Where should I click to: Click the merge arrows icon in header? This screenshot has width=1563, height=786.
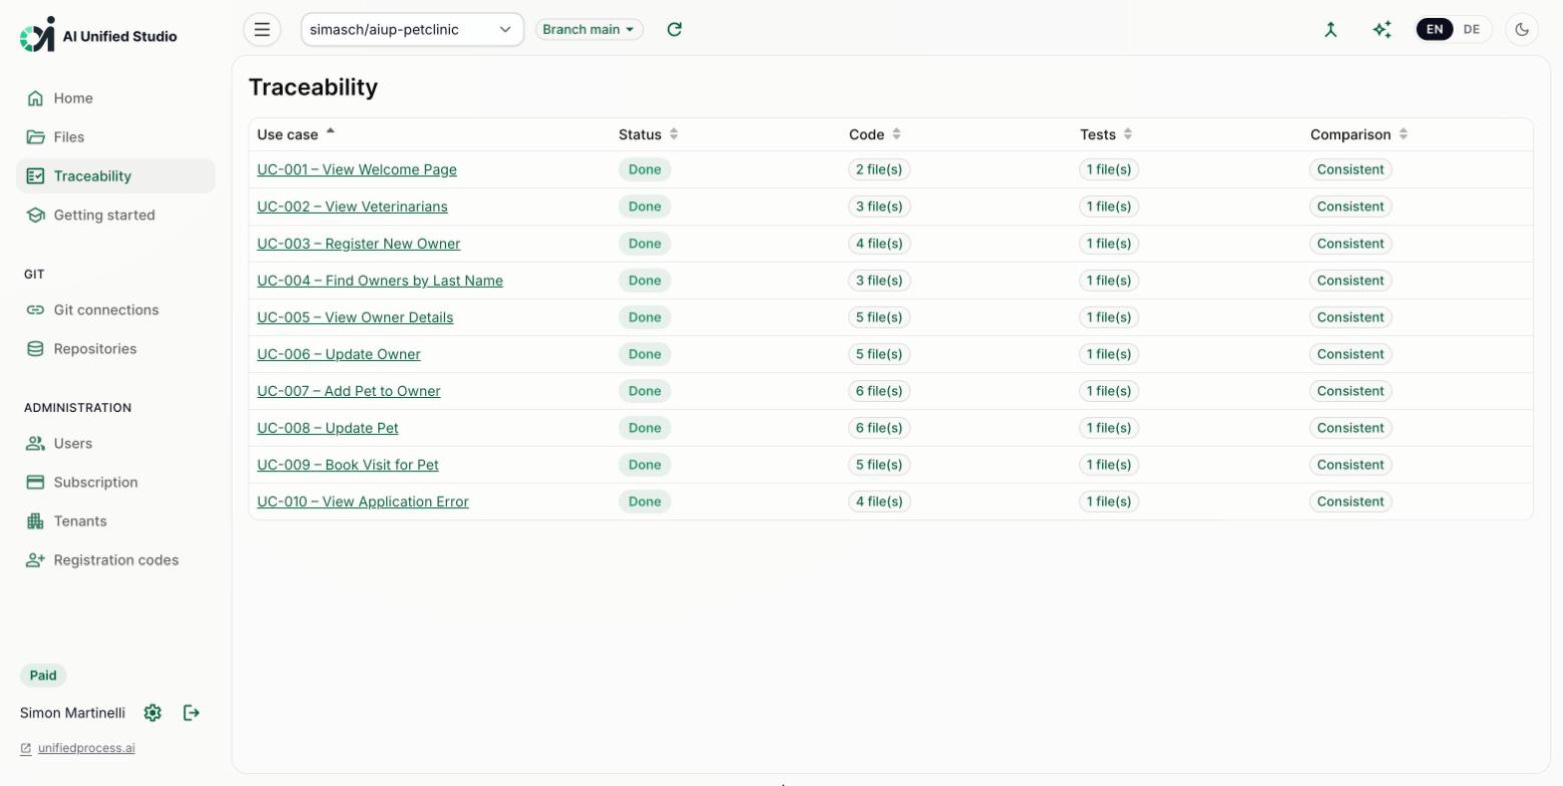(1330, 30)
